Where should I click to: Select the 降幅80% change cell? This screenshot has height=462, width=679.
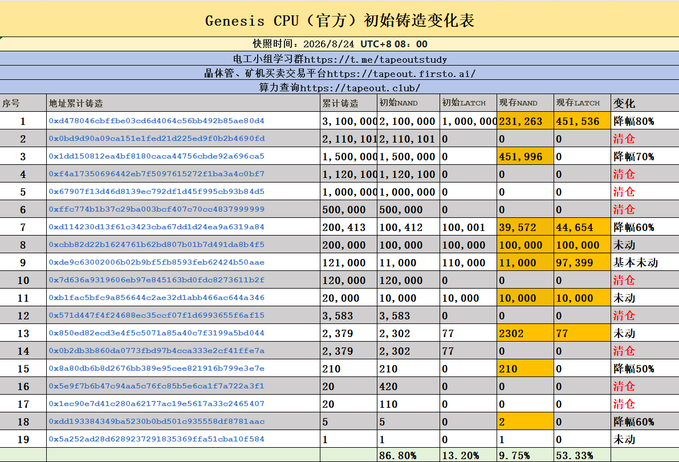(x=645, y=121)
